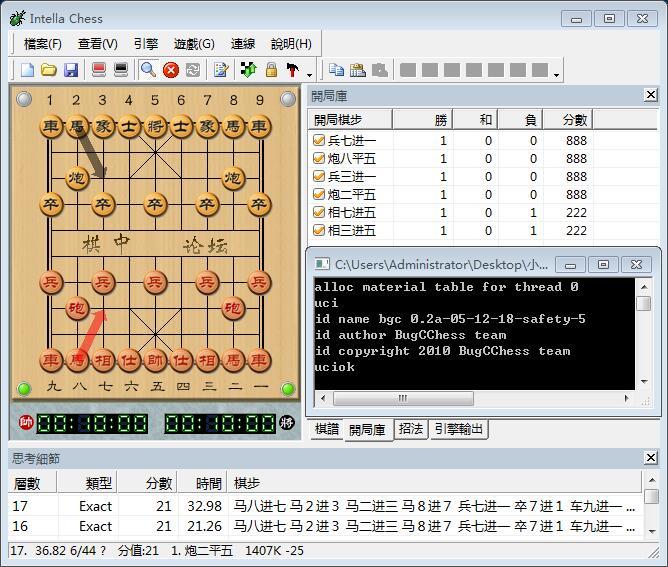Click the gray ball at the board's top-right corner
The height and width of the screenshot is (567, 668).
[x=288, y=99]
